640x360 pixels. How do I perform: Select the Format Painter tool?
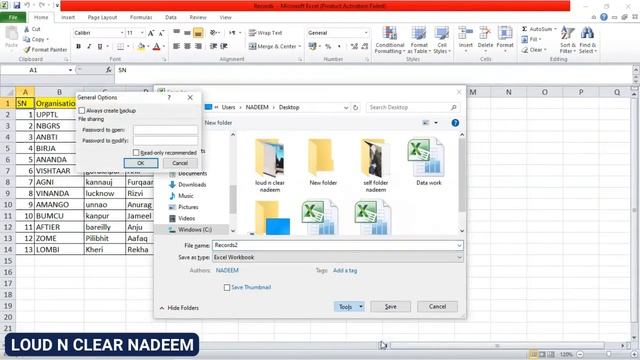coord(45,49)
